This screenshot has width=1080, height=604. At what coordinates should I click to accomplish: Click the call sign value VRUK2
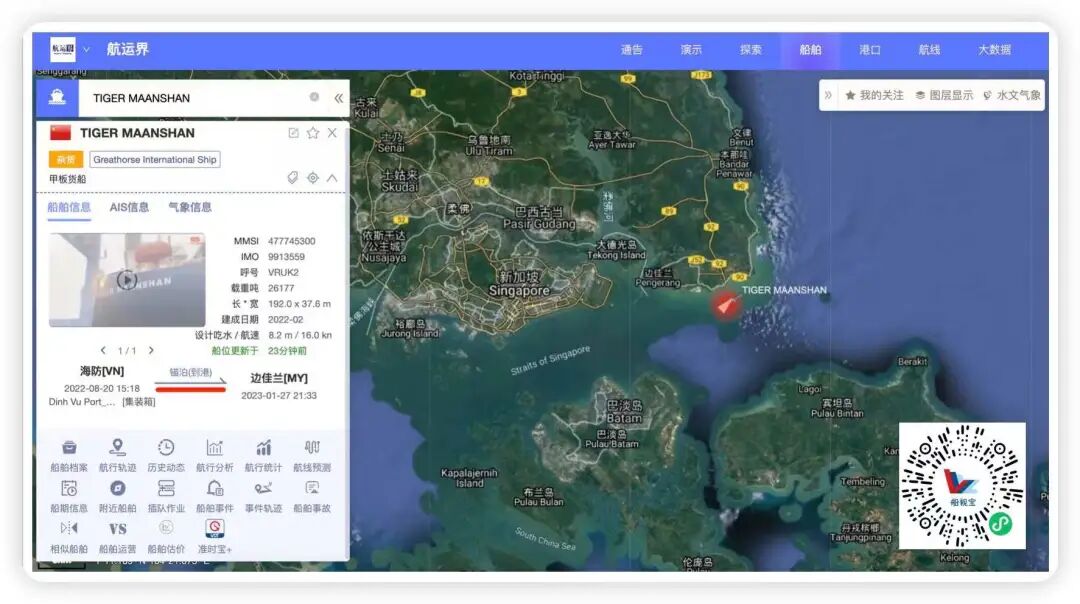point(283,272)
